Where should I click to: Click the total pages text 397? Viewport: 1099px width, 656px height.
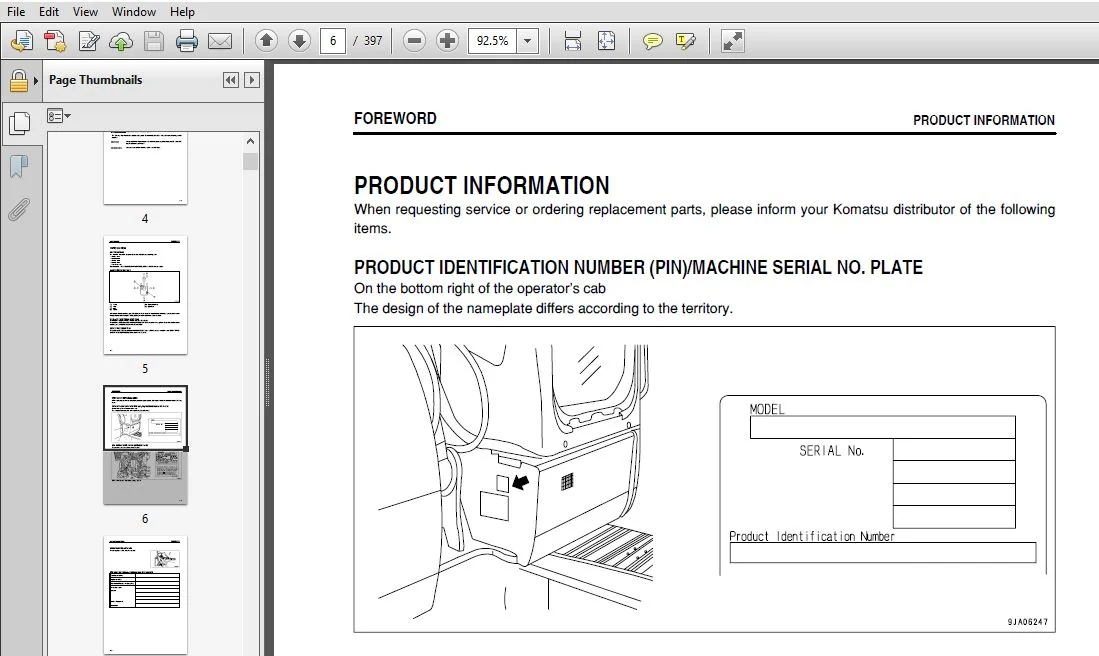coord(373,41)
